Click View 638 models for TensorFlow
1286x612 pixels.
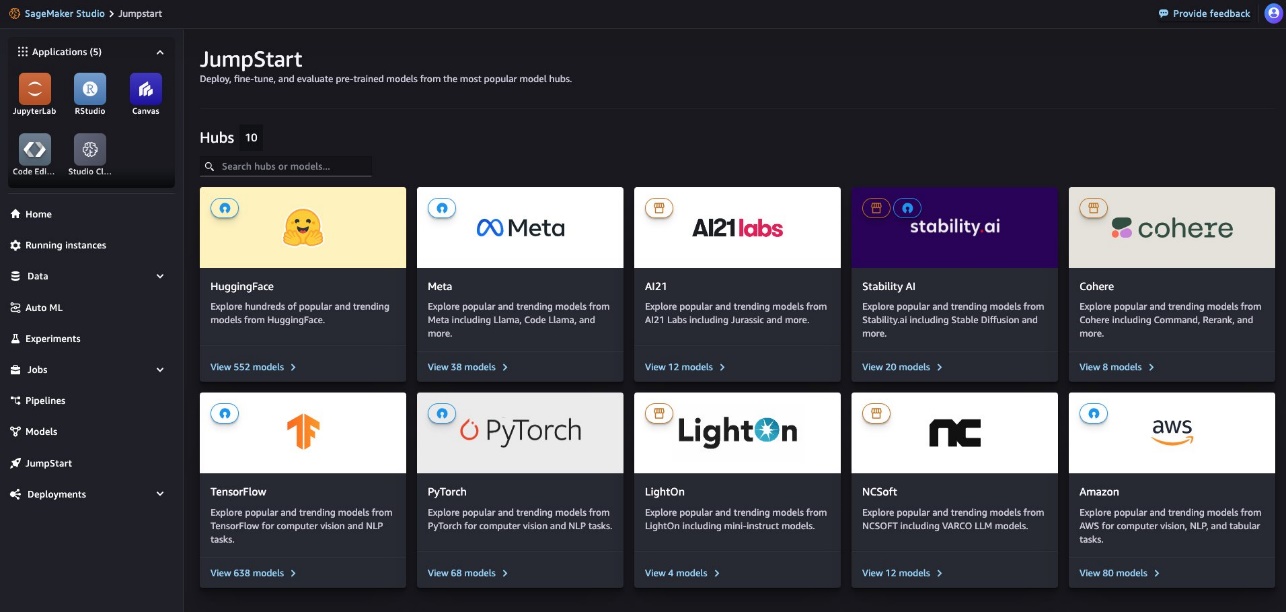click(x=253, y=573)
